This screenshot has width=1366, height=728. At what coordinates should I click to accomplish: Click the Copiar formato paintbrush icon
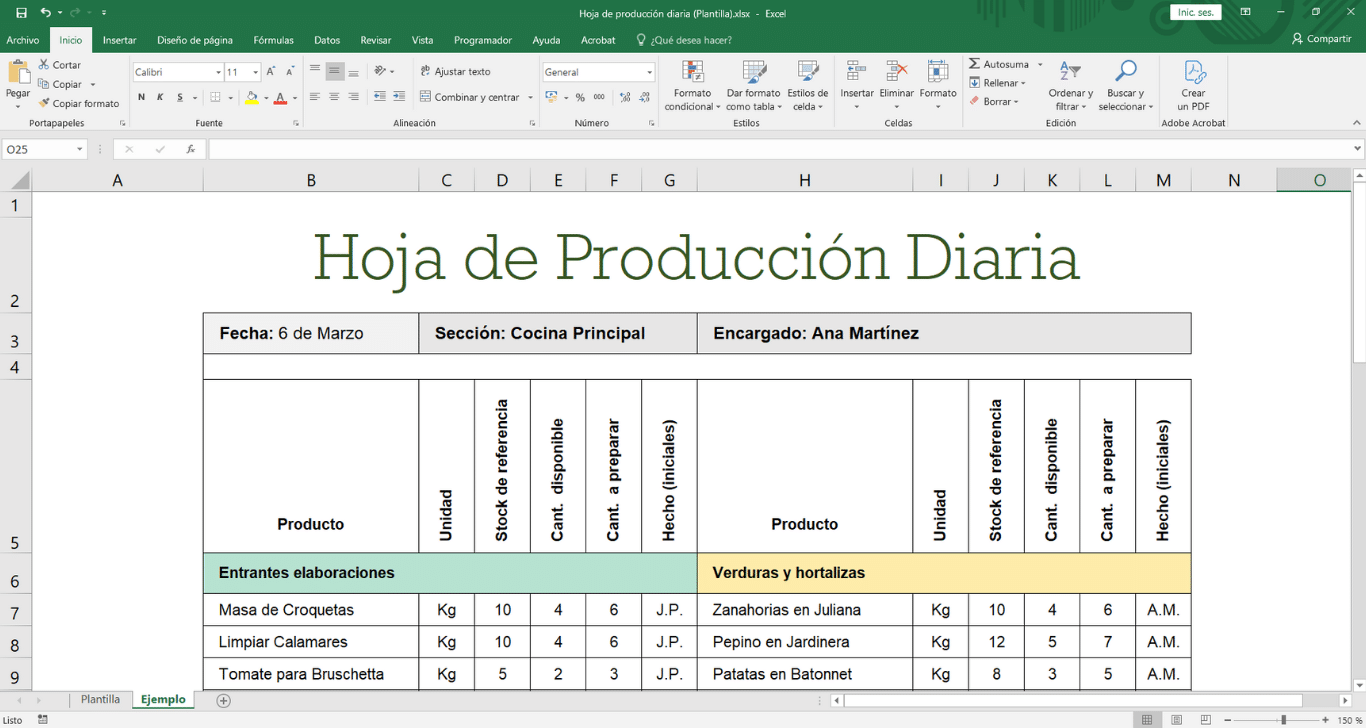pyautogui.click(x=44, y=103)
